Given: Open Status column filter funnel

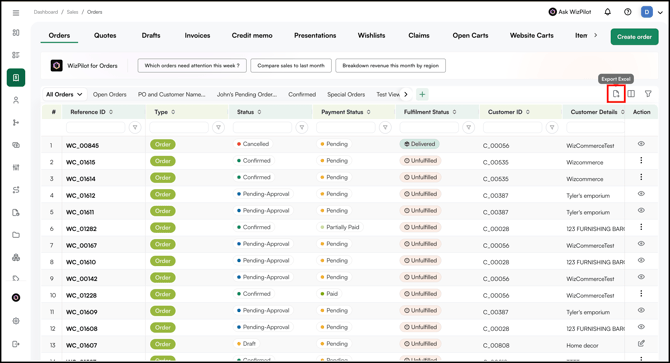Looking at the screenshot, I should pyautogui.click(x=302, y=127).
